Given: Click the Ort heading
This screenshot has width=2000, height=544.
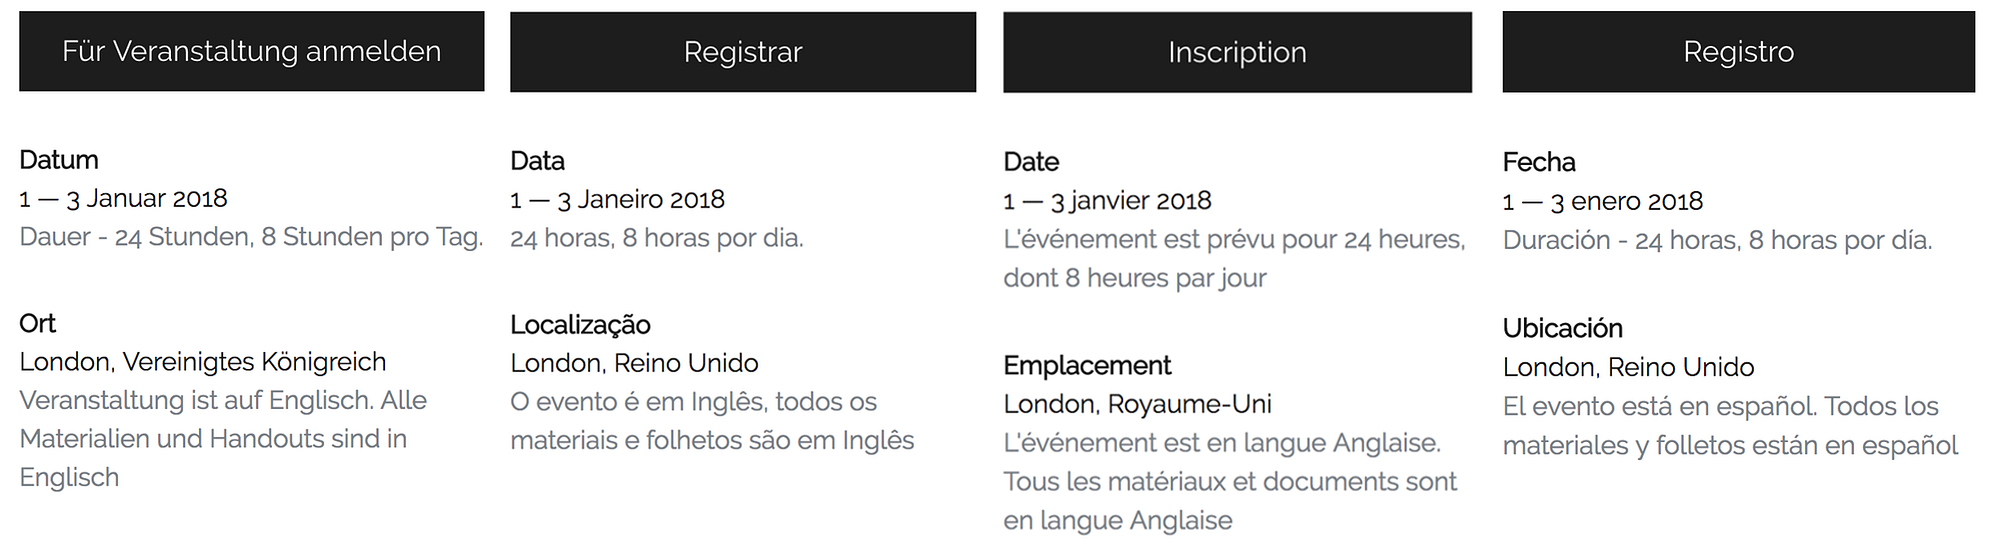Looking at the screenshot, I should (x=38, y=323).
